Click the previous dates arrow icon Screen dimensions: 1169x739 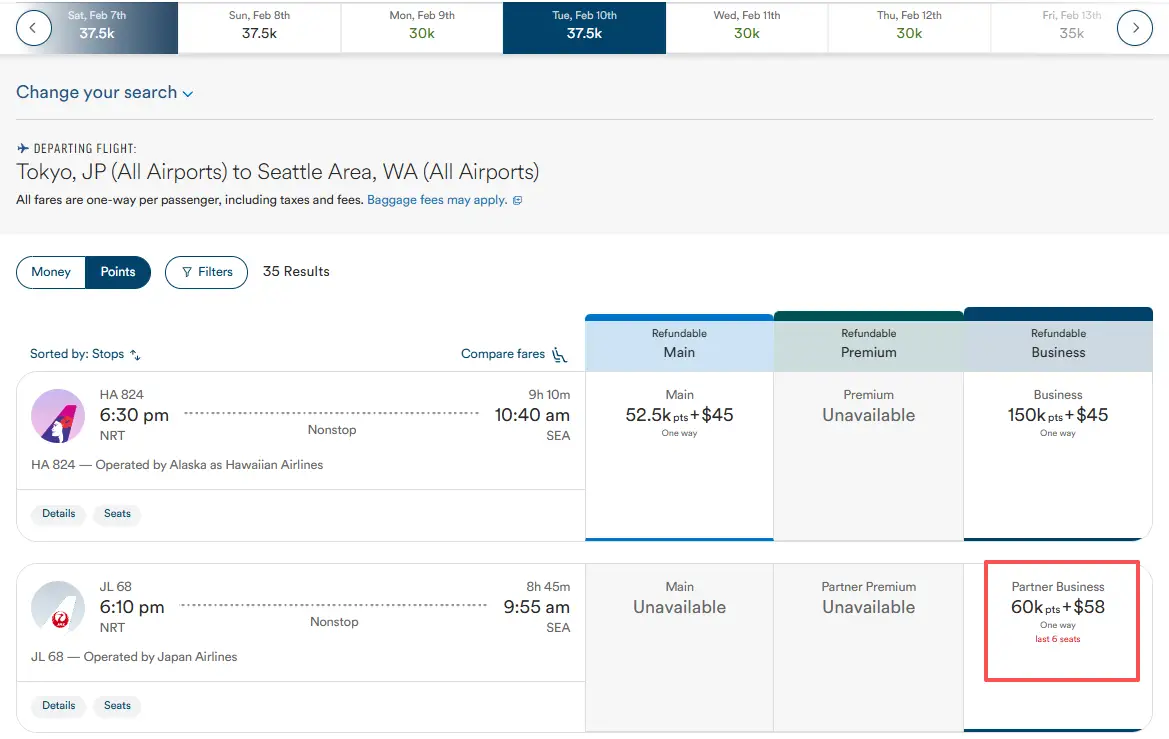click(x=34, y=28)
